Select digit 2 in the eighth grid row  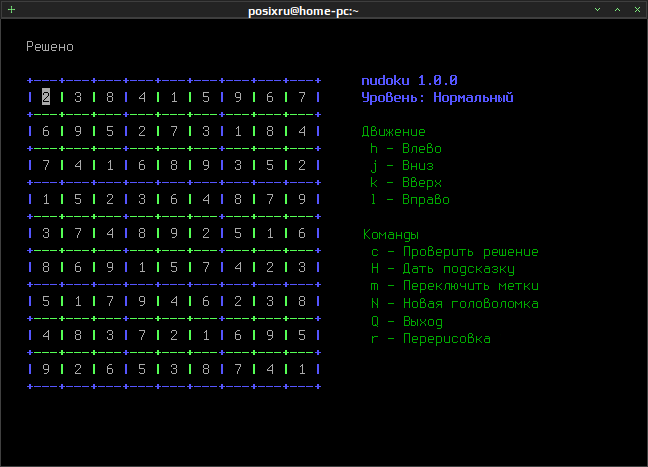point(174,335)
